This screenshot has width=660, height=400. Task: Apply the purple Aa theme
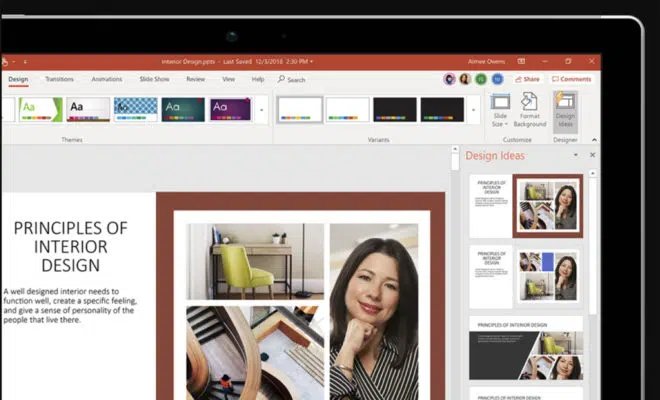click(x=230, y=109)
